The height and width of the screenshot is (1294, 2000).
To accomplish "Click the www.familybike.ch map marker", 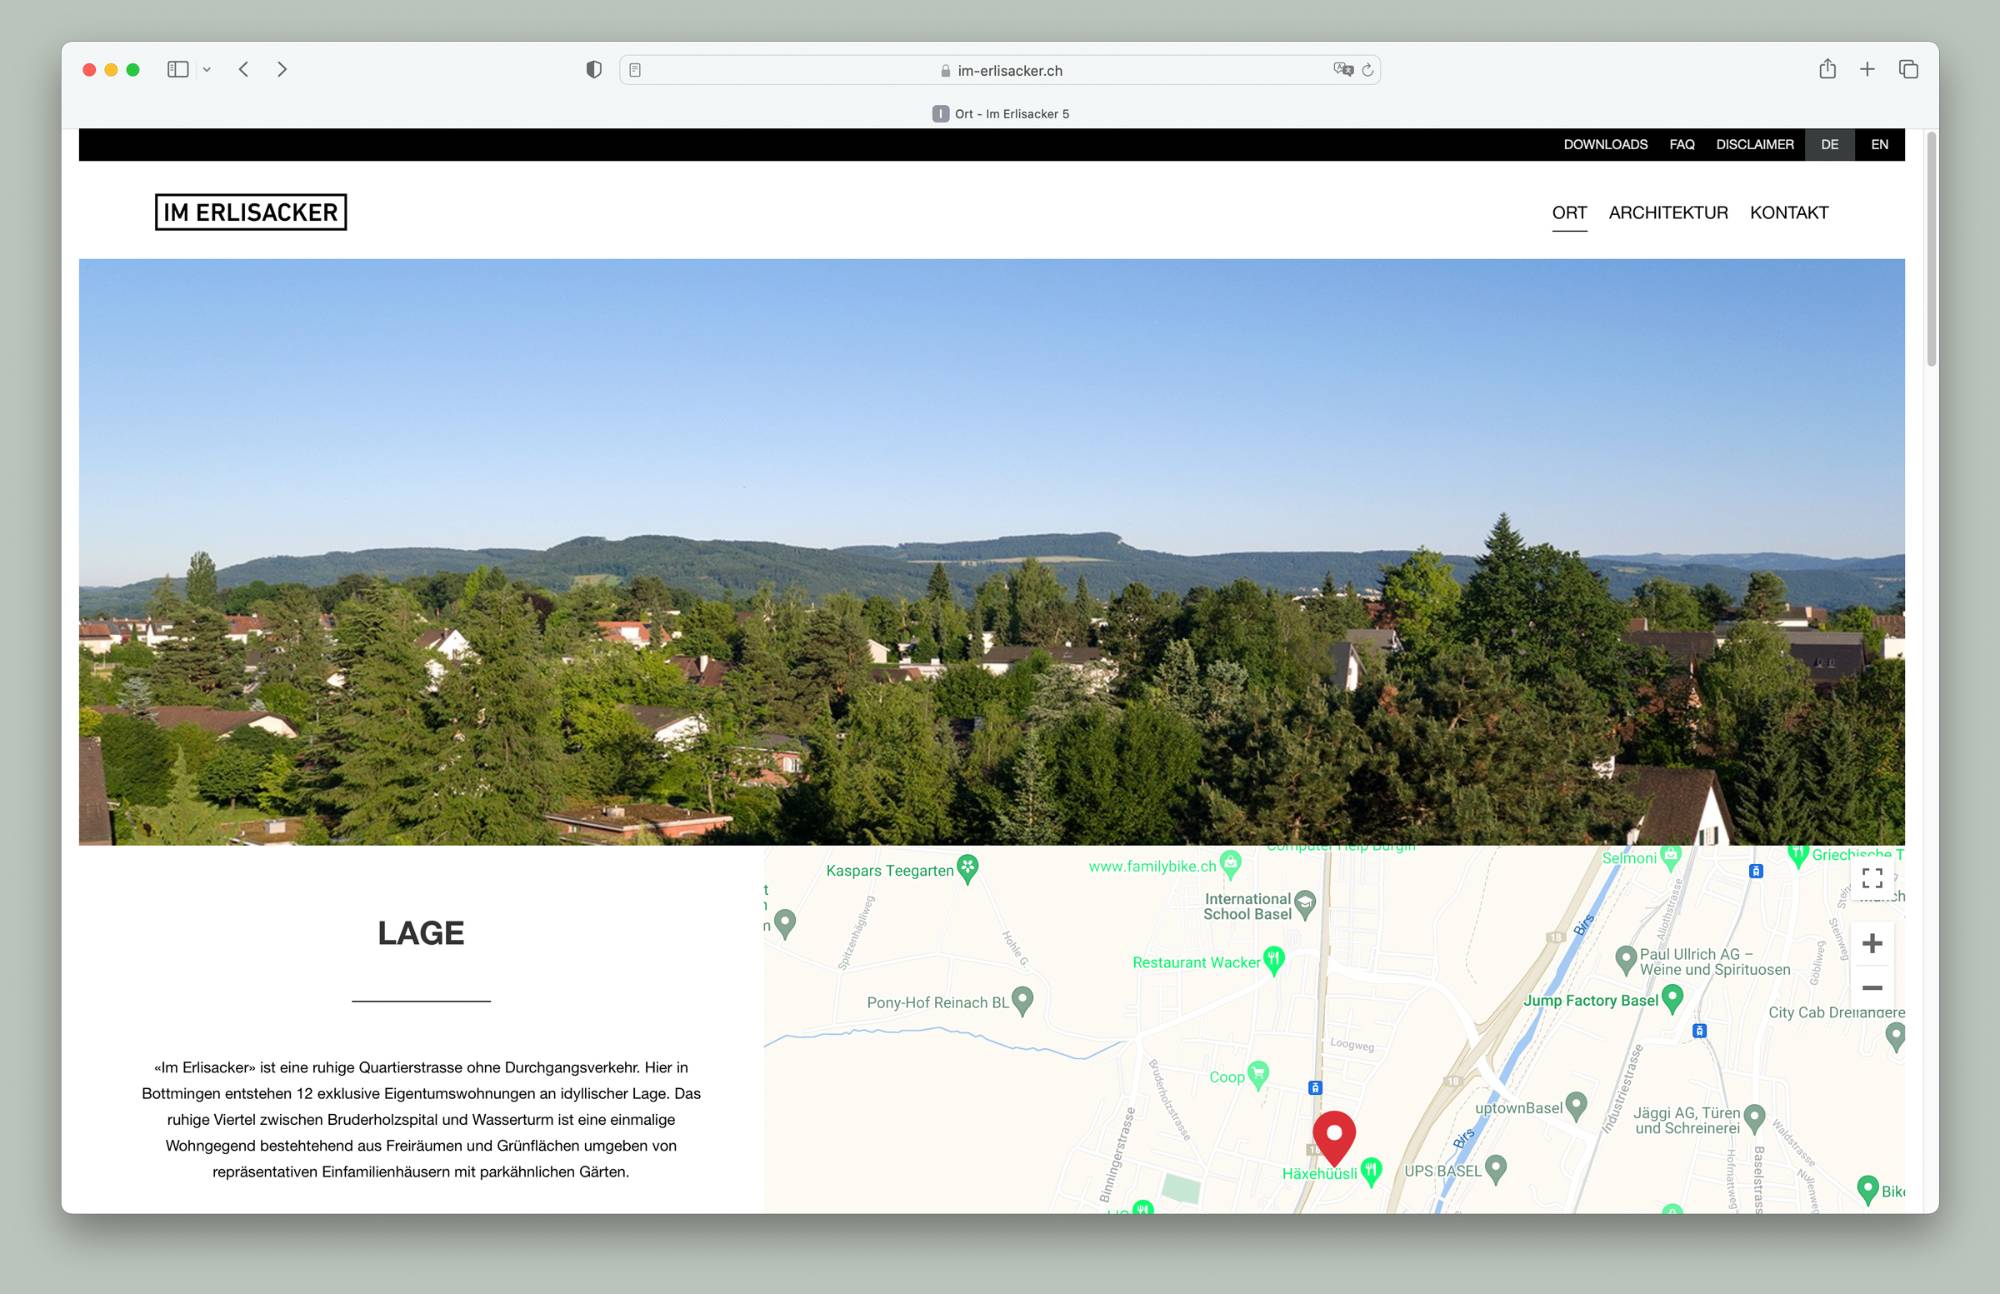I will click(1231, 864).
